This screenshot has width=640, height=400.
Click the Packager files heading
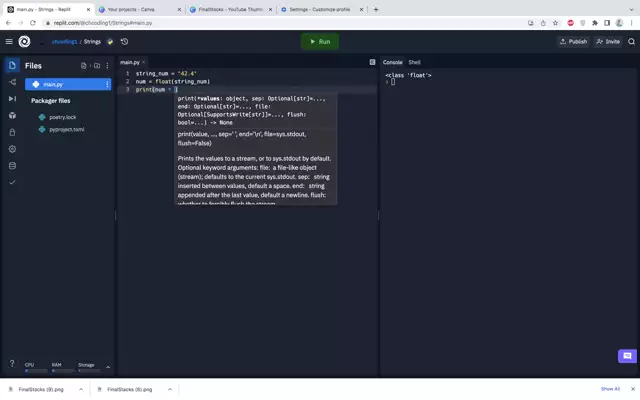click(51, 101)
